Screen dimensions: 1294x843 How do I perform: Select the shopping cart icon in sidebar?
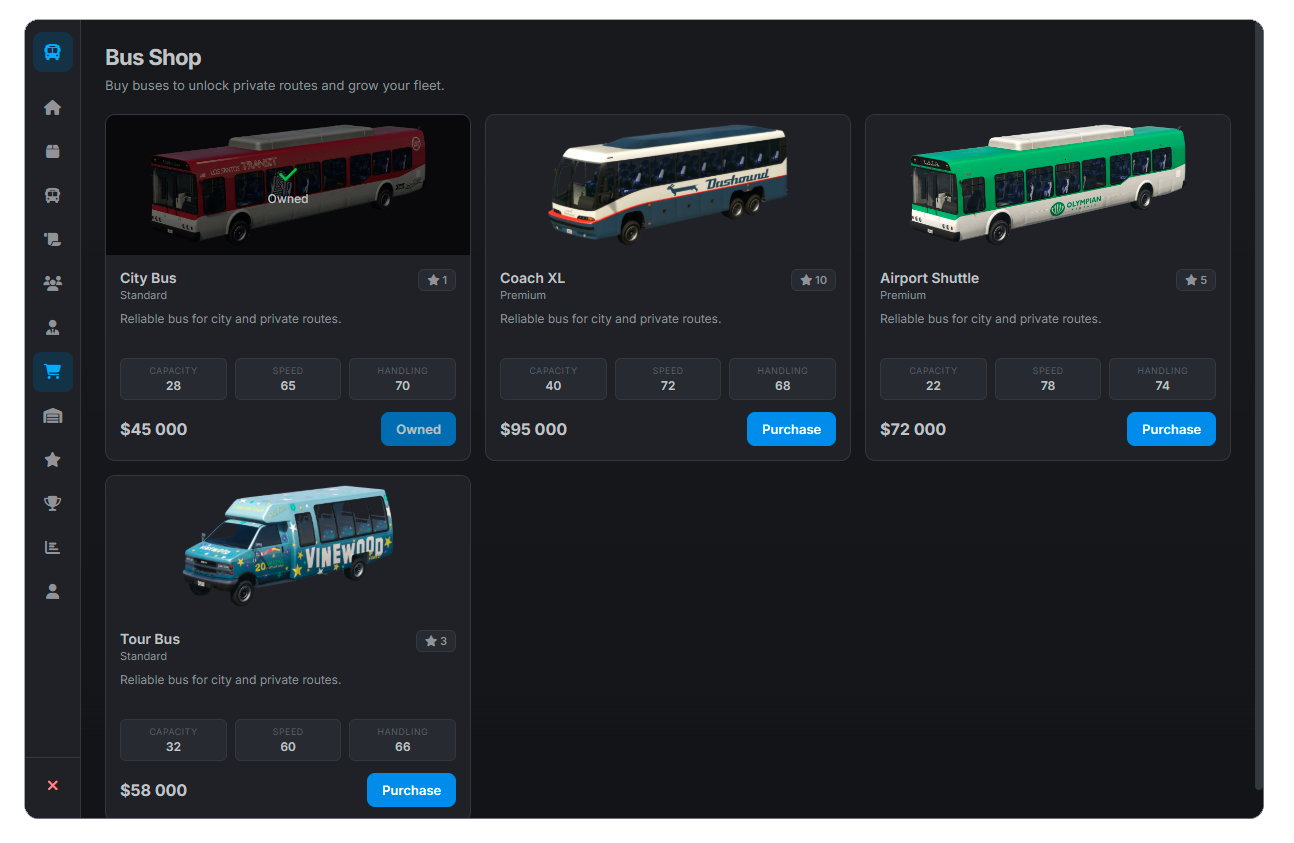tap(53, 372)
